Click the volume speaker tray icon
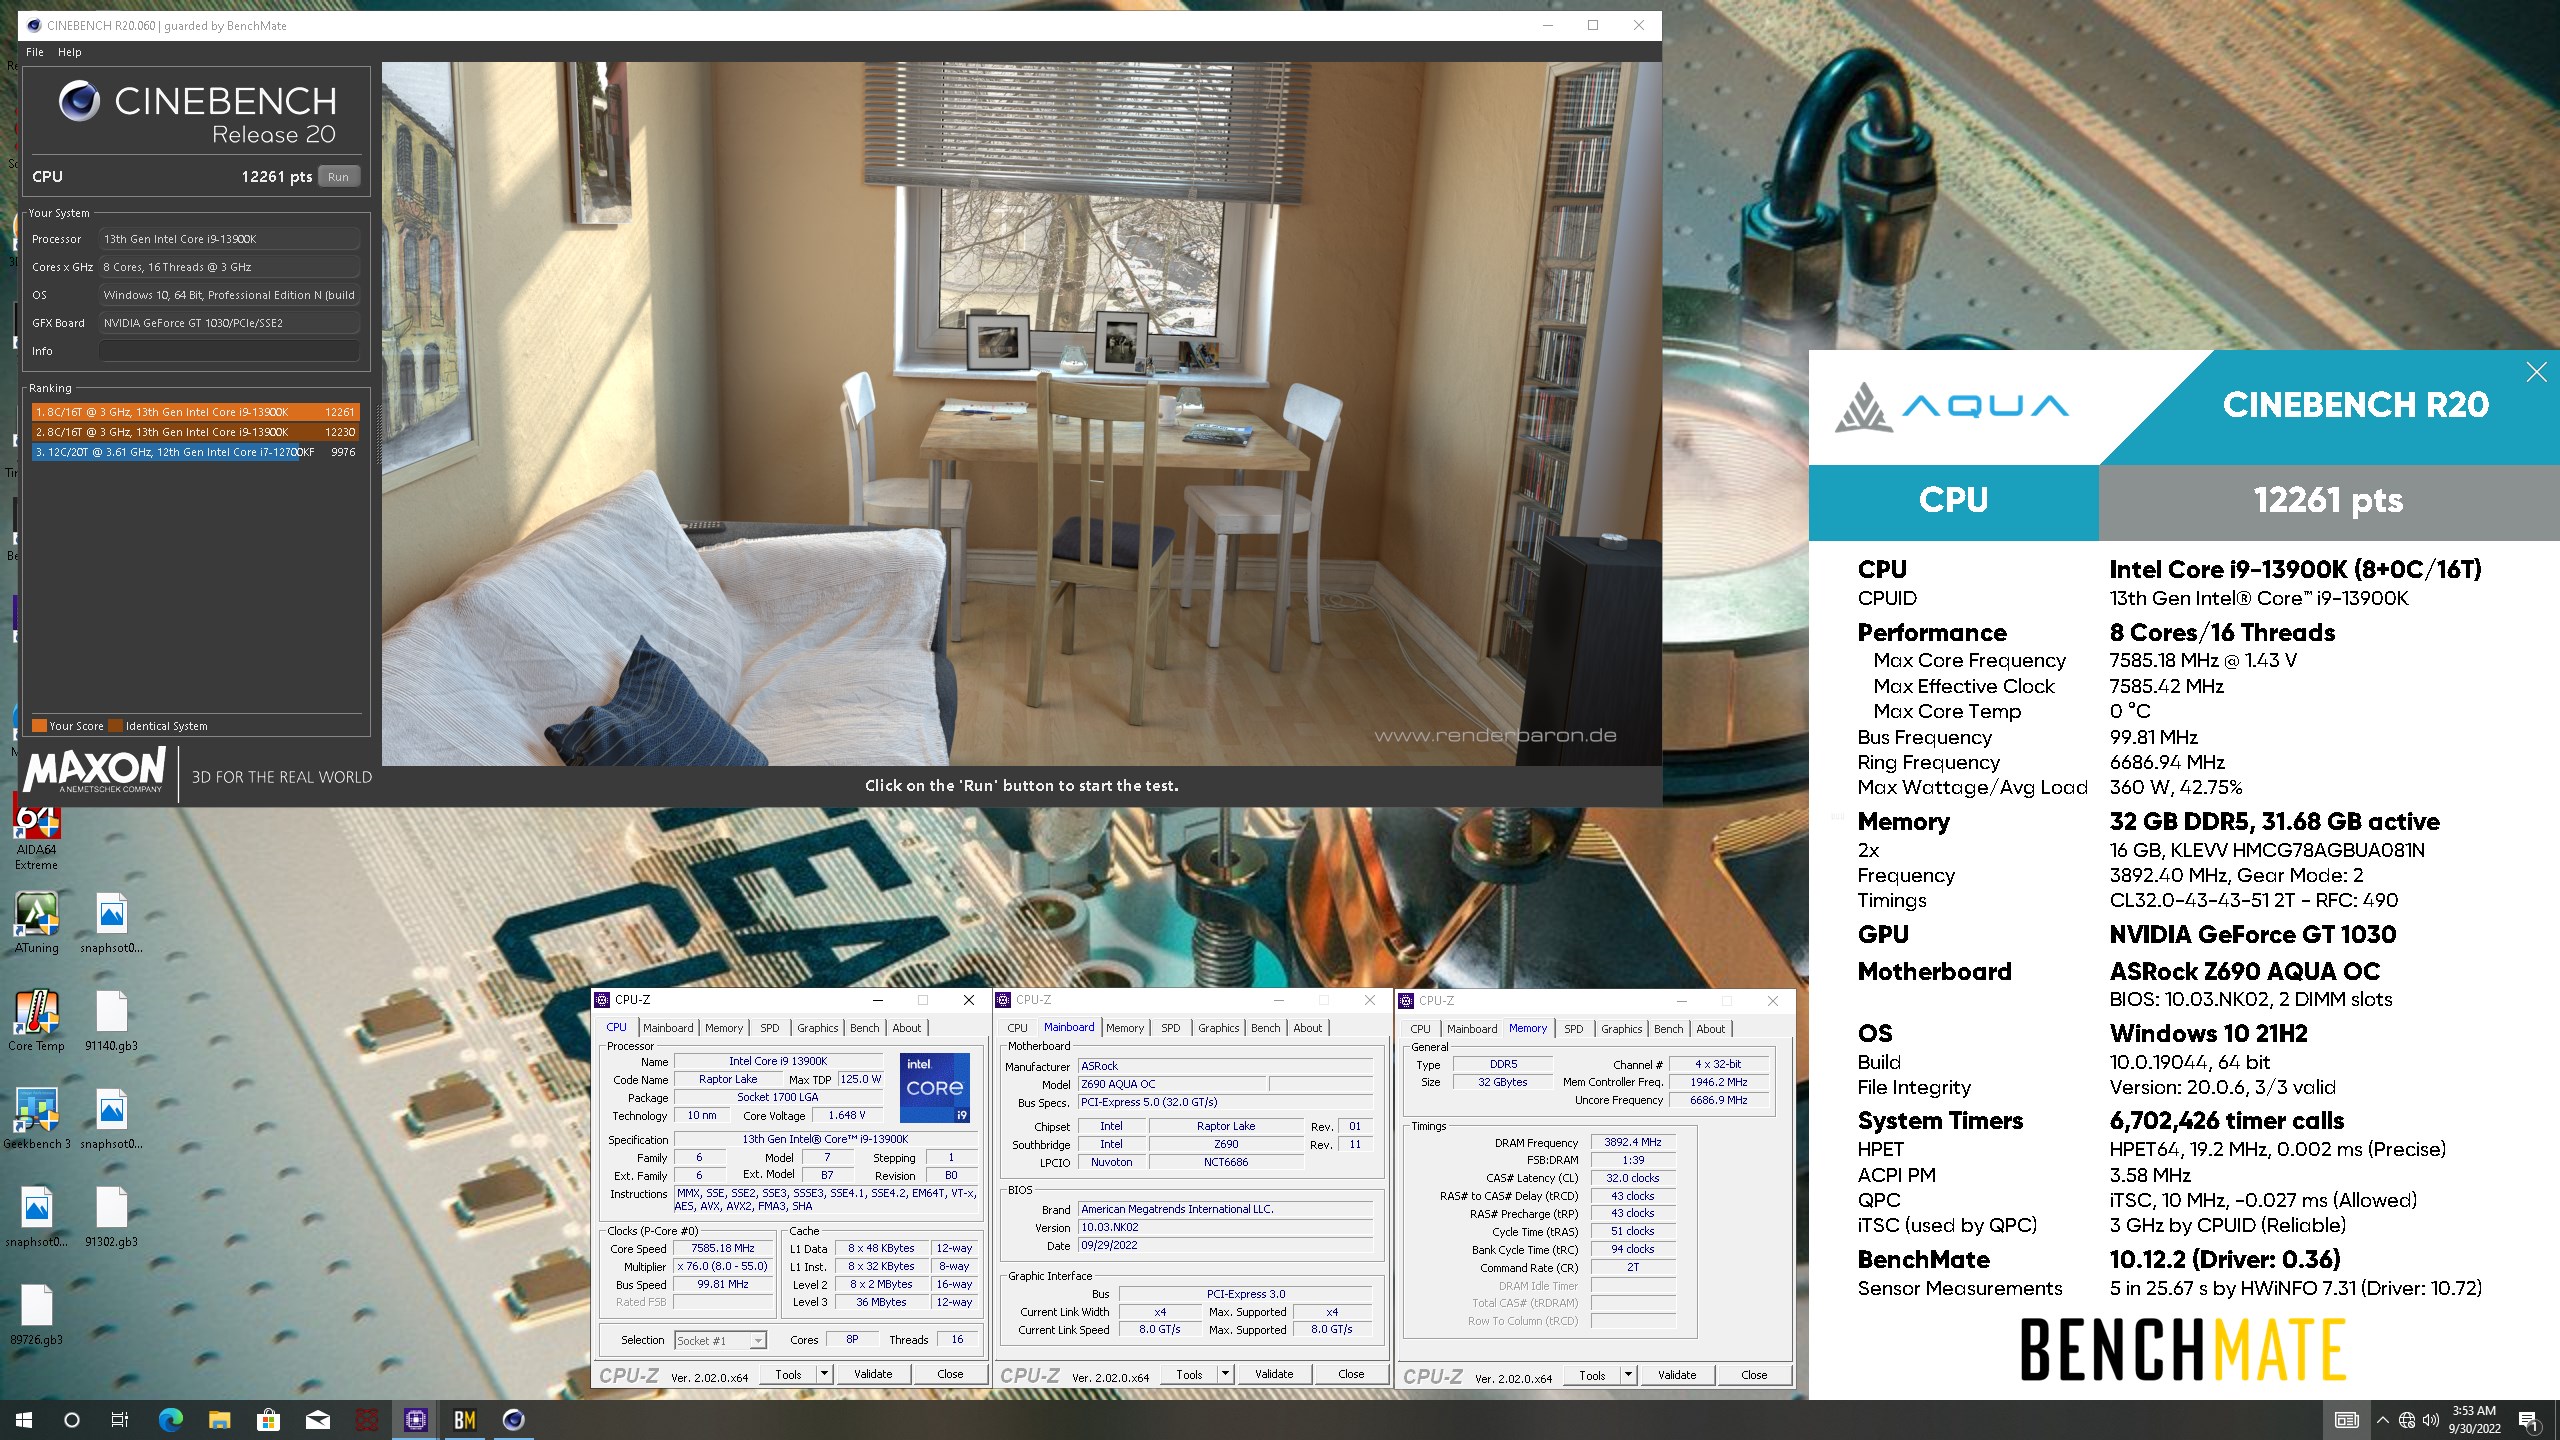Image resolution: width=2560 pixels, height=1440 pixels. point(2430,1420)
